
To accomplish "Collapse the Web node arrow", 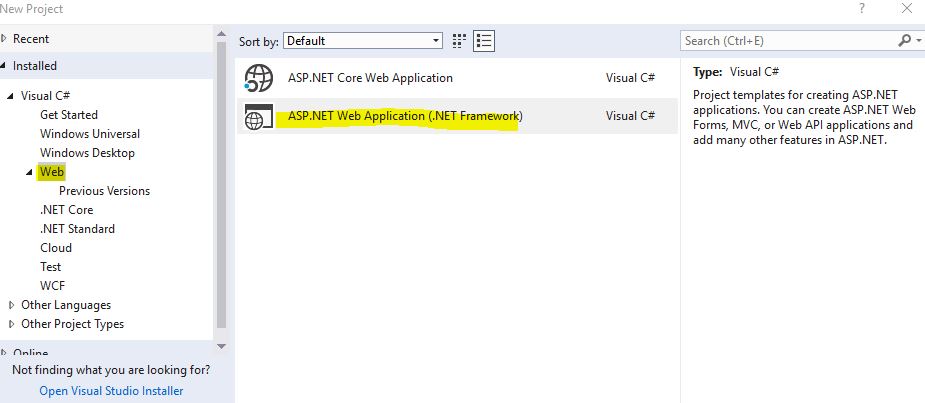I will pyautogui.click(x=29, y=172).
